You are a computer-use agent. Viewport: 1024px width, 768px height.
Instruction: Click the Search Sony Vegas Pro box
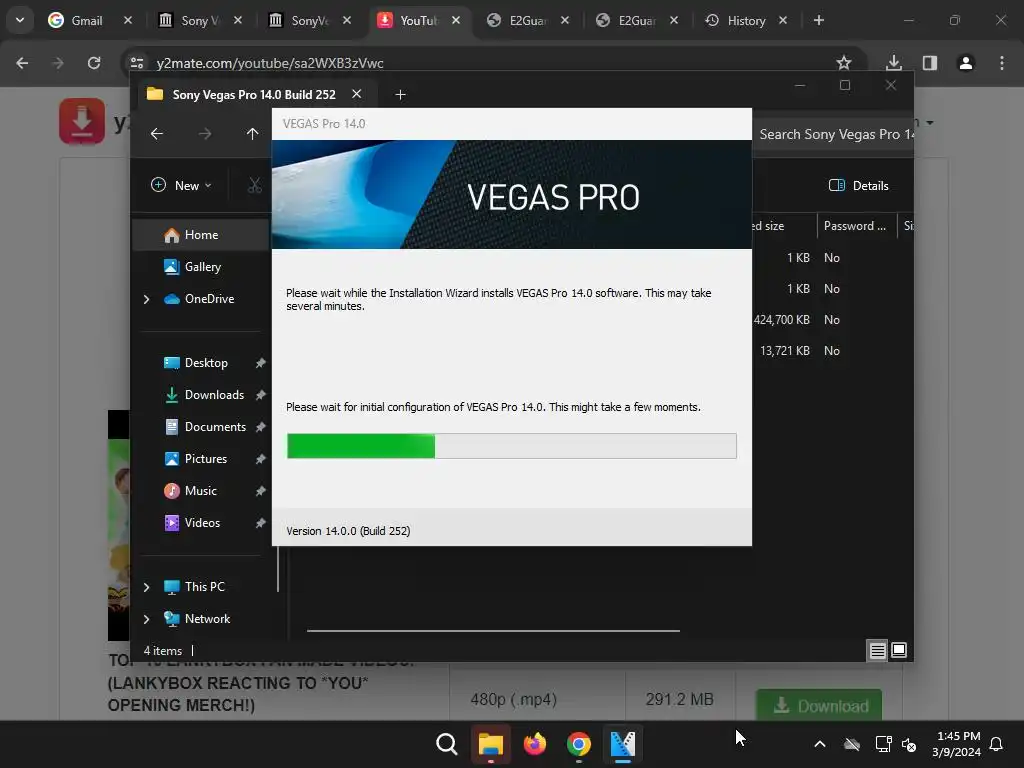834,134
